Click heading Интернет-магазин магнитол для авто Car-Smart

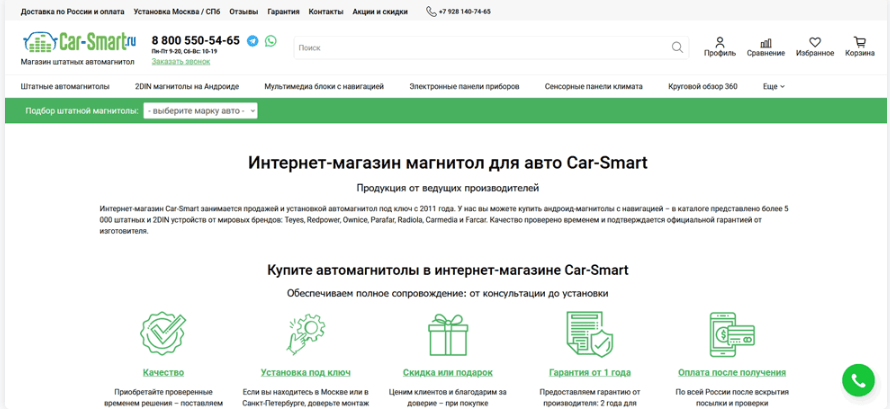point(448,163)
